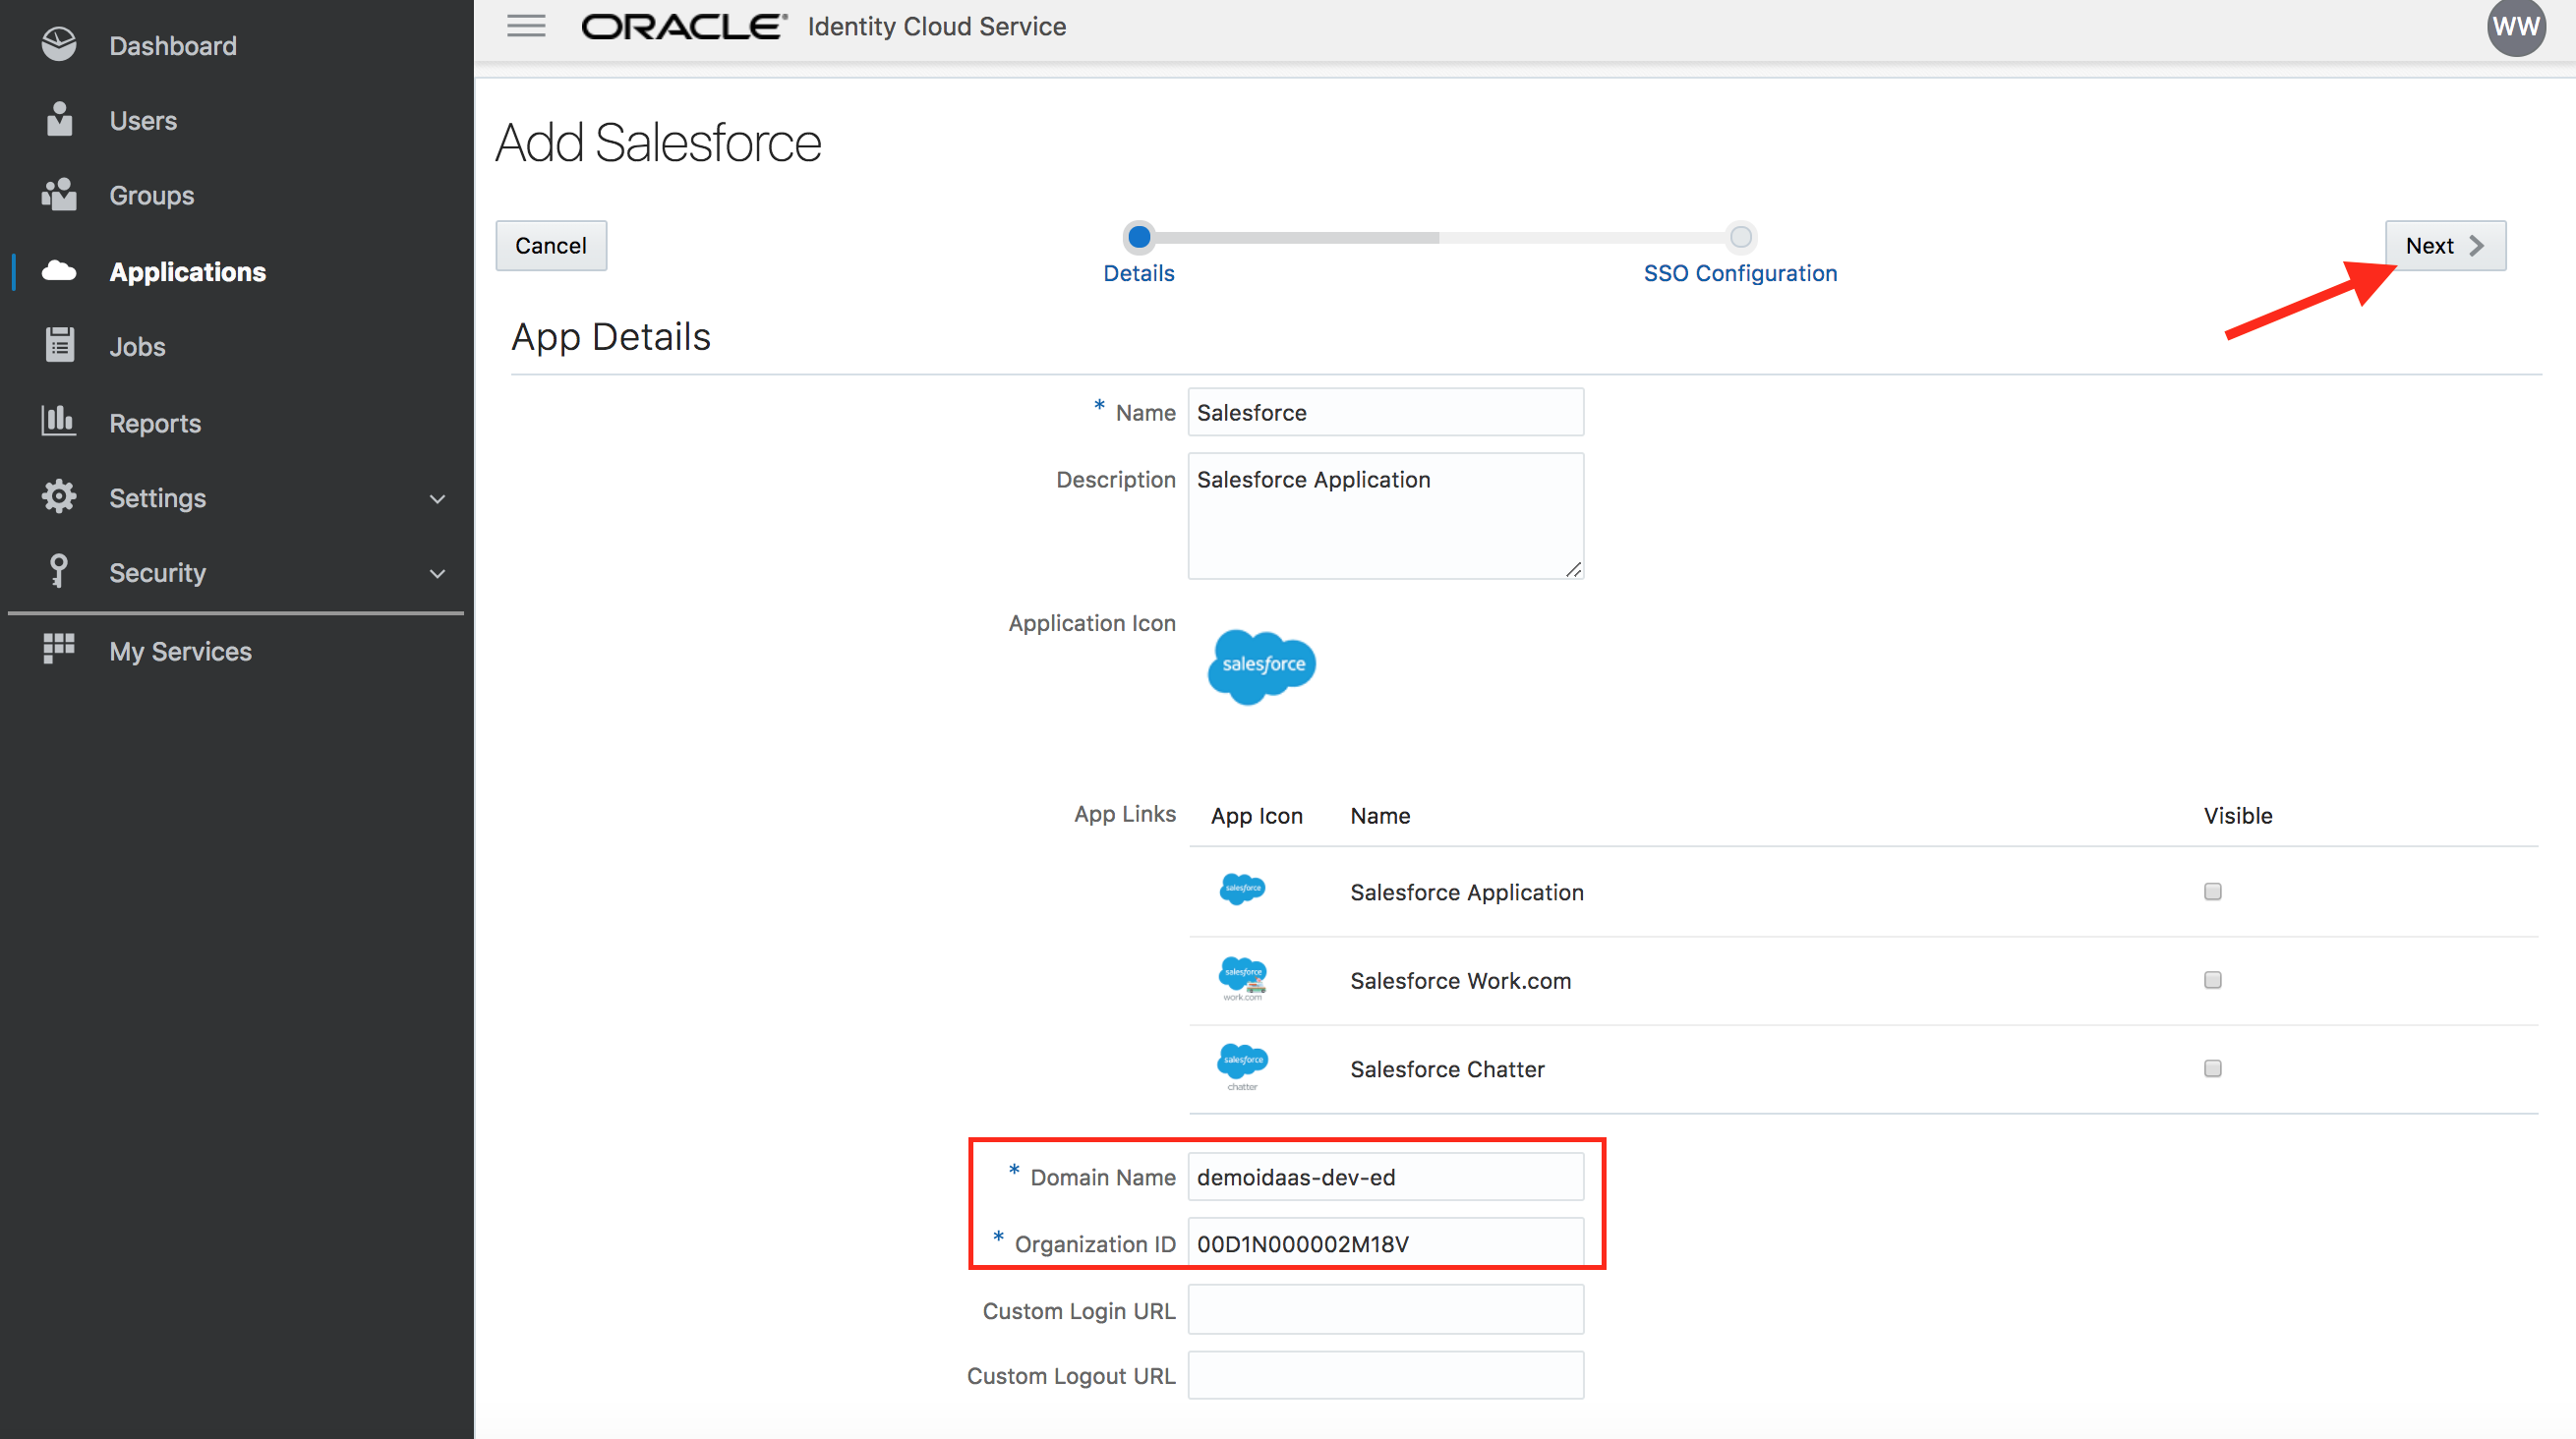Click Salesforce Application link name
Screen dimensions: 2576x1439
[x=1467, y=892]
